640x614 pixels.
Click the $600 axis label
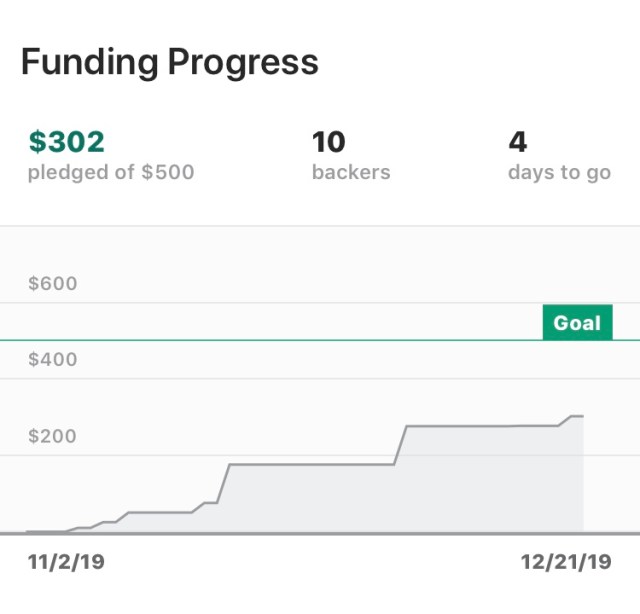click(x=53, y=284)
